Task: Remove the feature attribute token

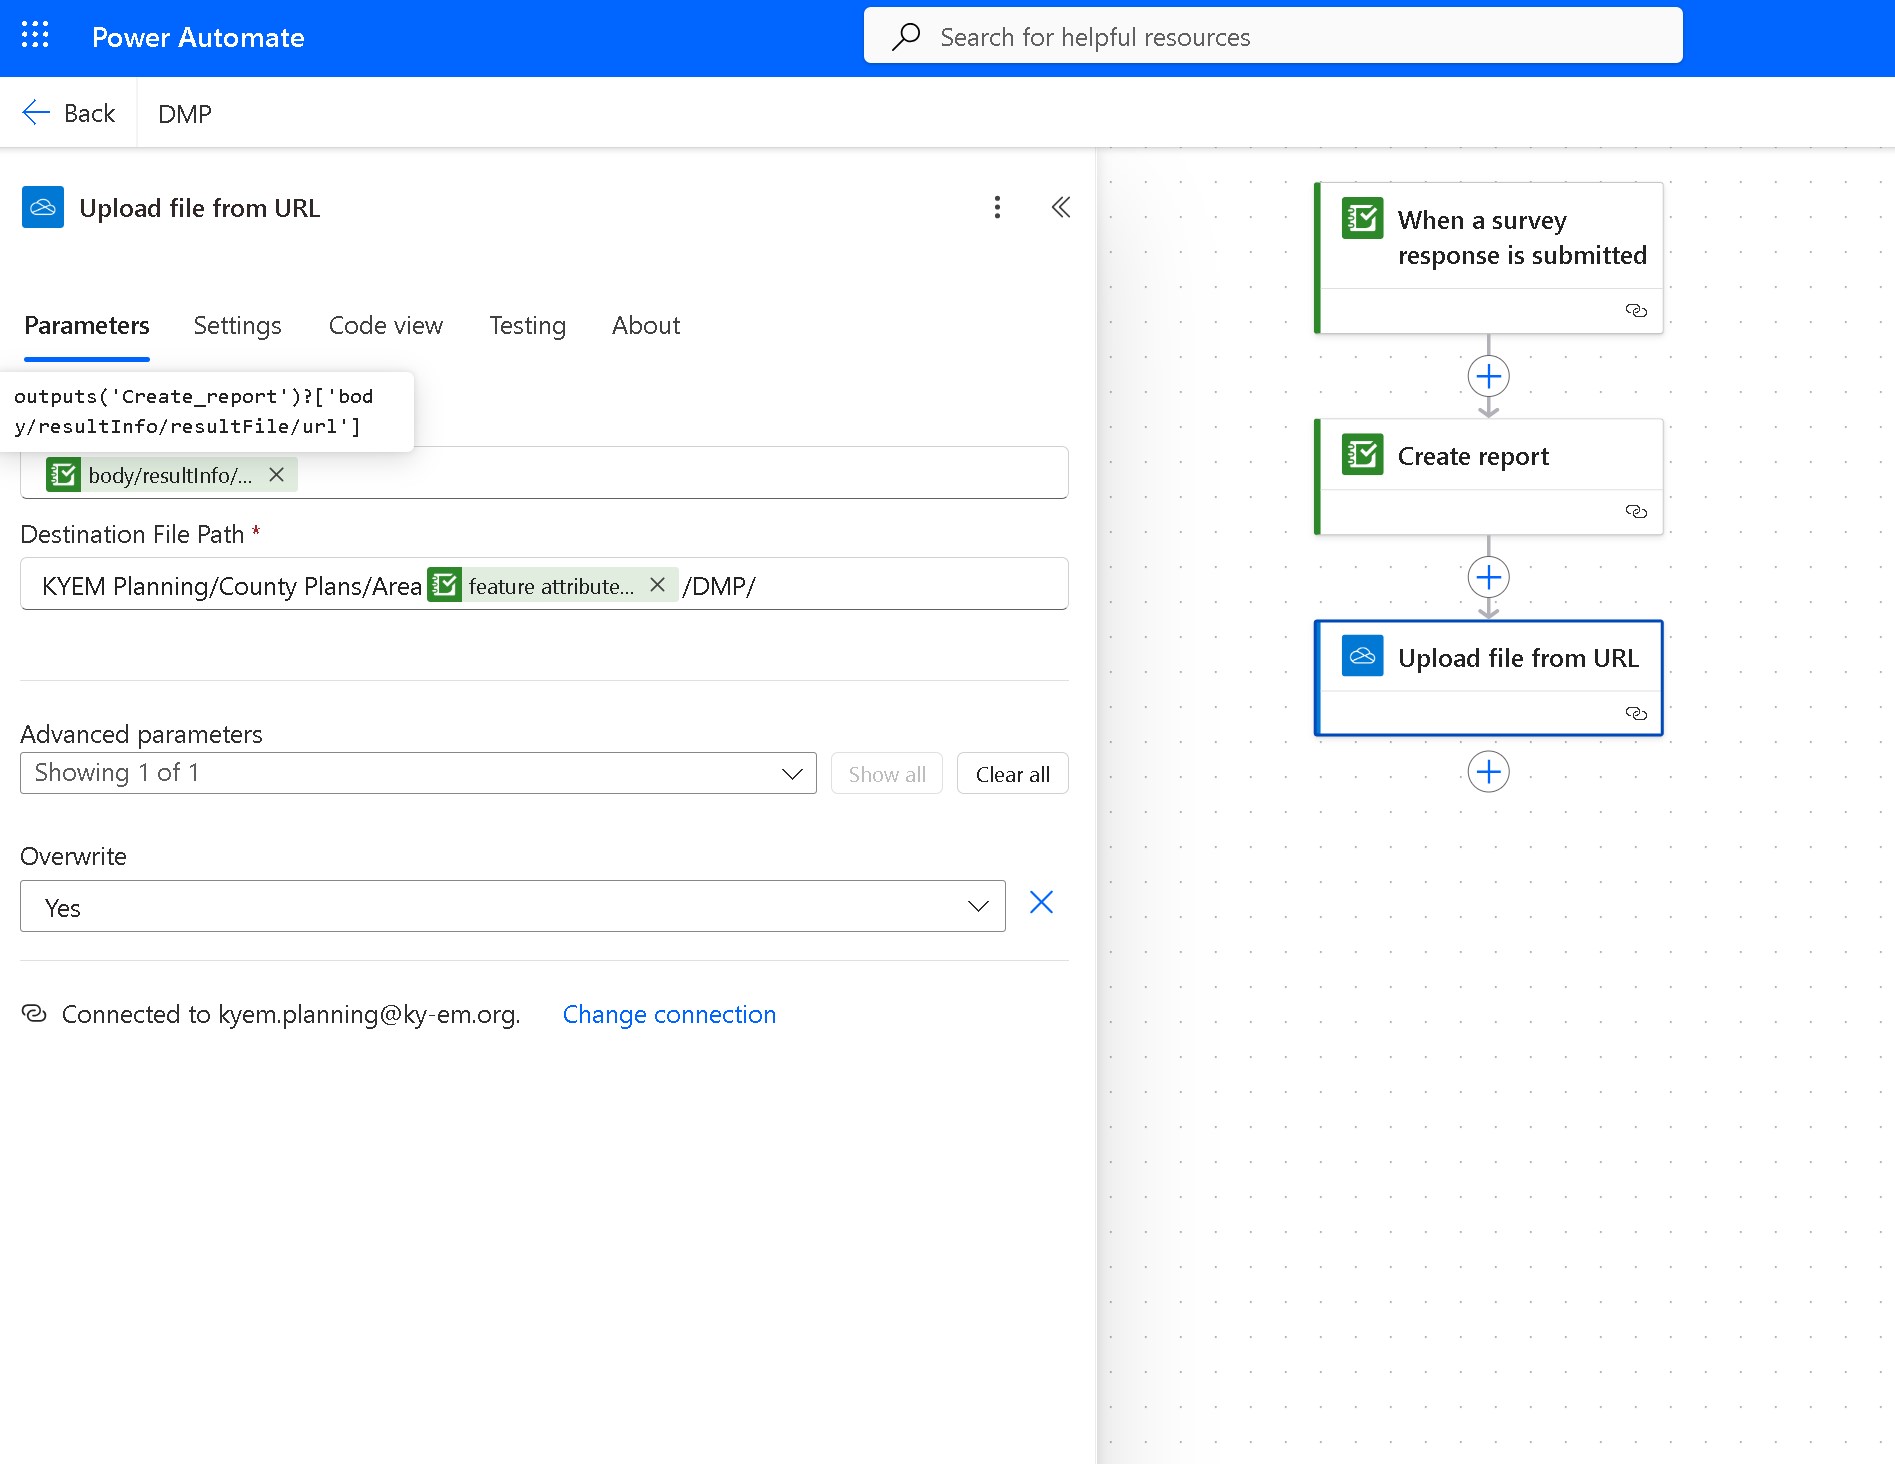Action: click(x=657, y=585)
